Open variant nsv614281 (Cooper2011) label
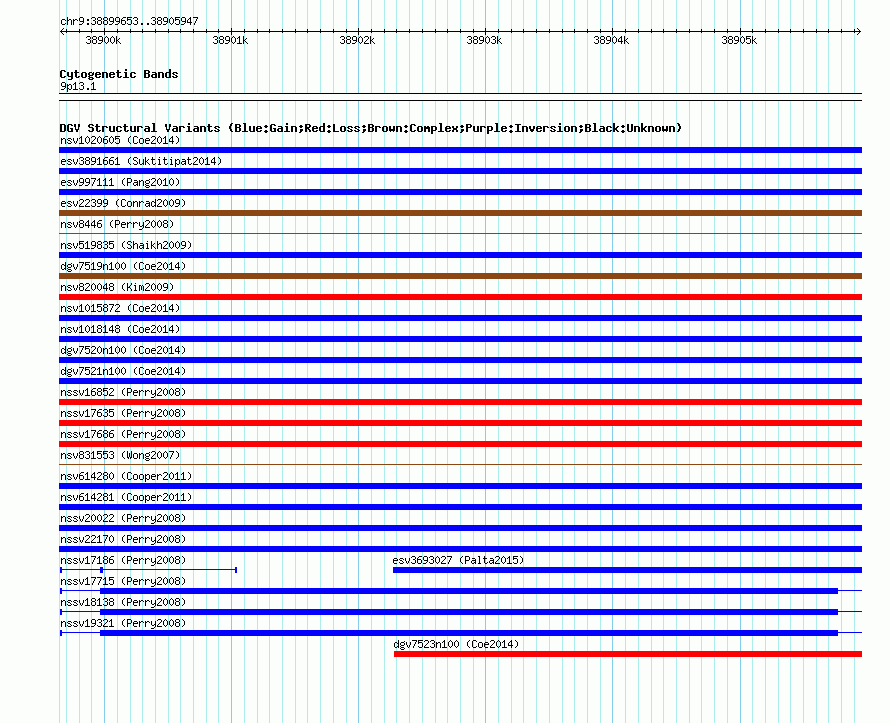 [x=127, y=497]
